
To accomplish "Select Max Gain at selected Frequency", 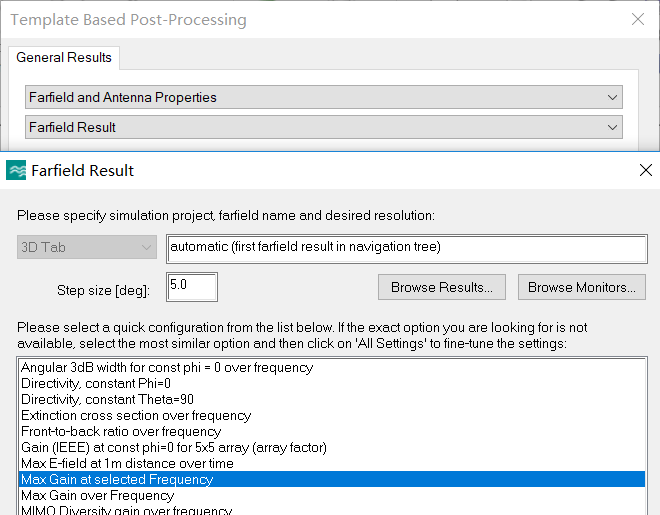I will tap(333, 479).
